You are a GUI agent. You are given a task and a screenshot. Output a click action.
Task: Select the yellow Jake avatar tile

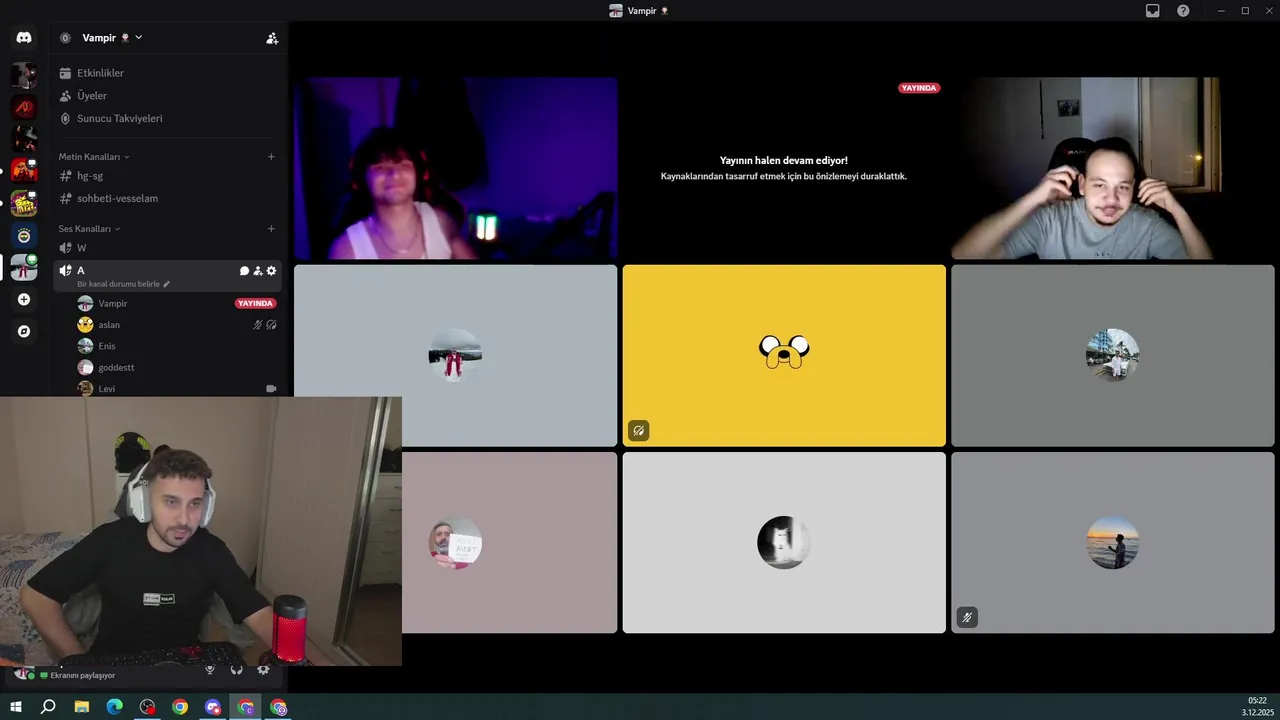point(784,355)
